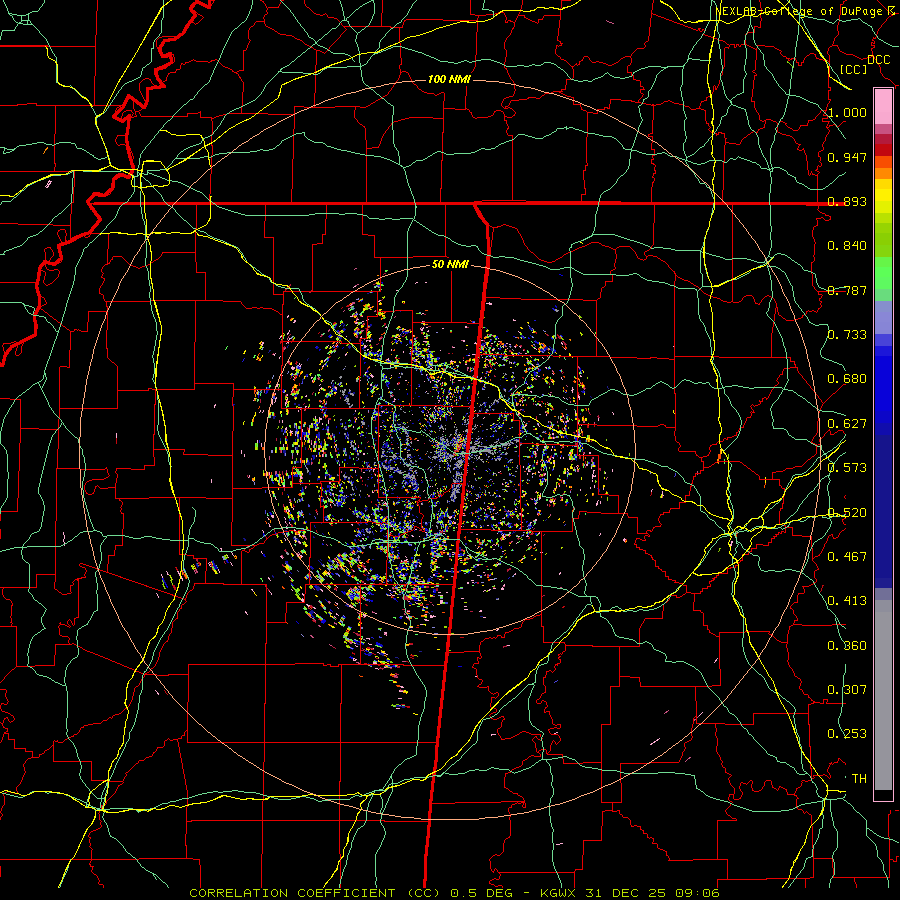This screenshot has width=900, height=900.
Task: Click the 0.520 scale value
Action: pos(847,513)
